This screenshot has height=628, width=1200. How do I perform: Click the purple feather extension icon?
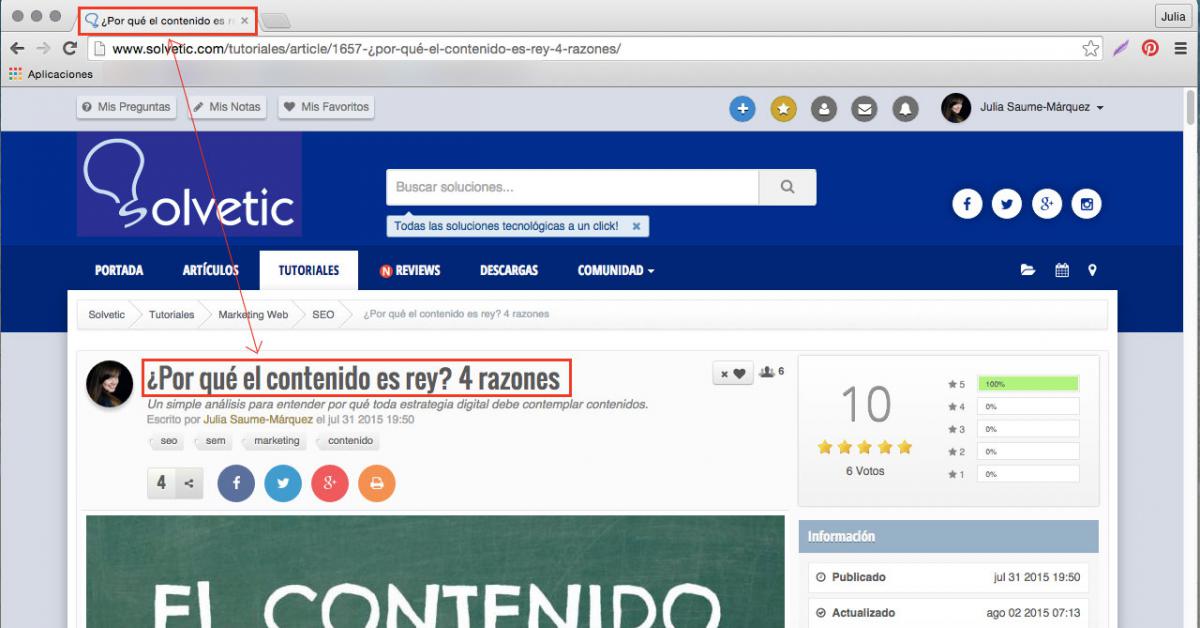(1122, 48)
